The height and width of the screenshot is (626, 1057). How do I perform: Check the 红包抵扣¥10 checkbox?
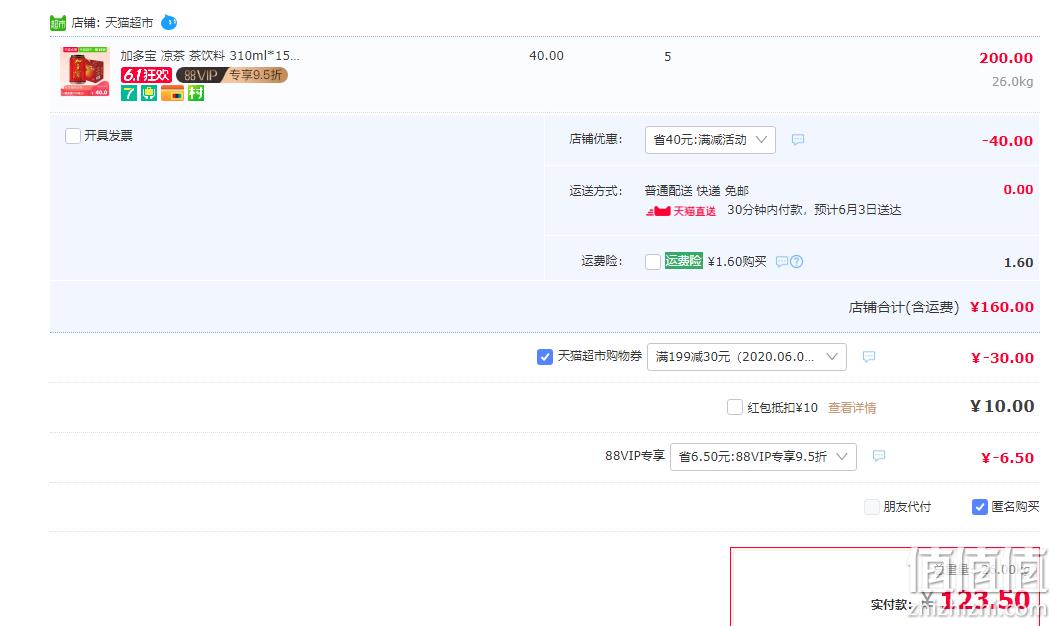click(735, 407)
